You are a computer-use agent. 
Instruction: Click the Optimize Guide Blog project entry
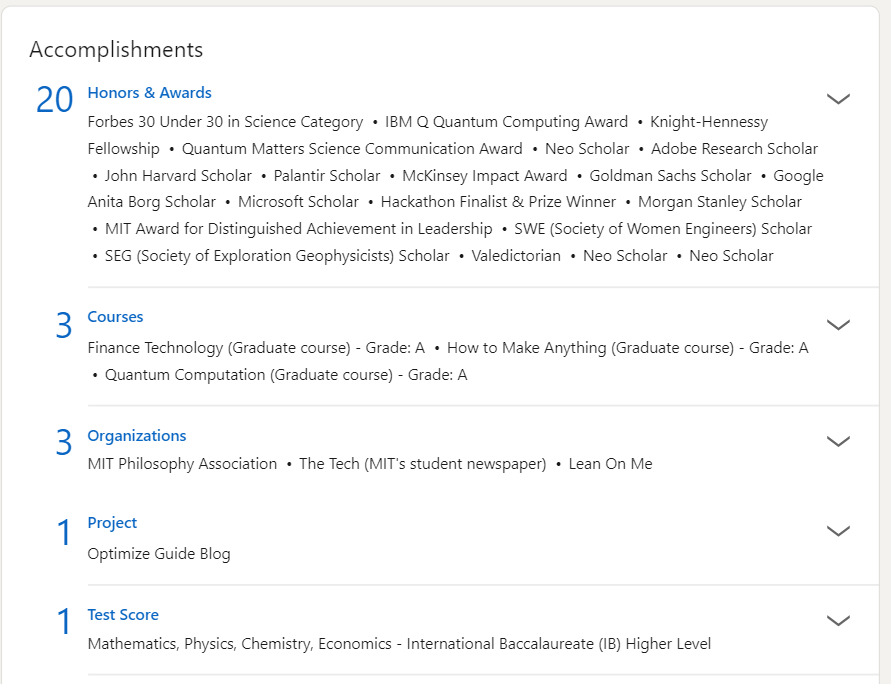(x=159, y=554)
